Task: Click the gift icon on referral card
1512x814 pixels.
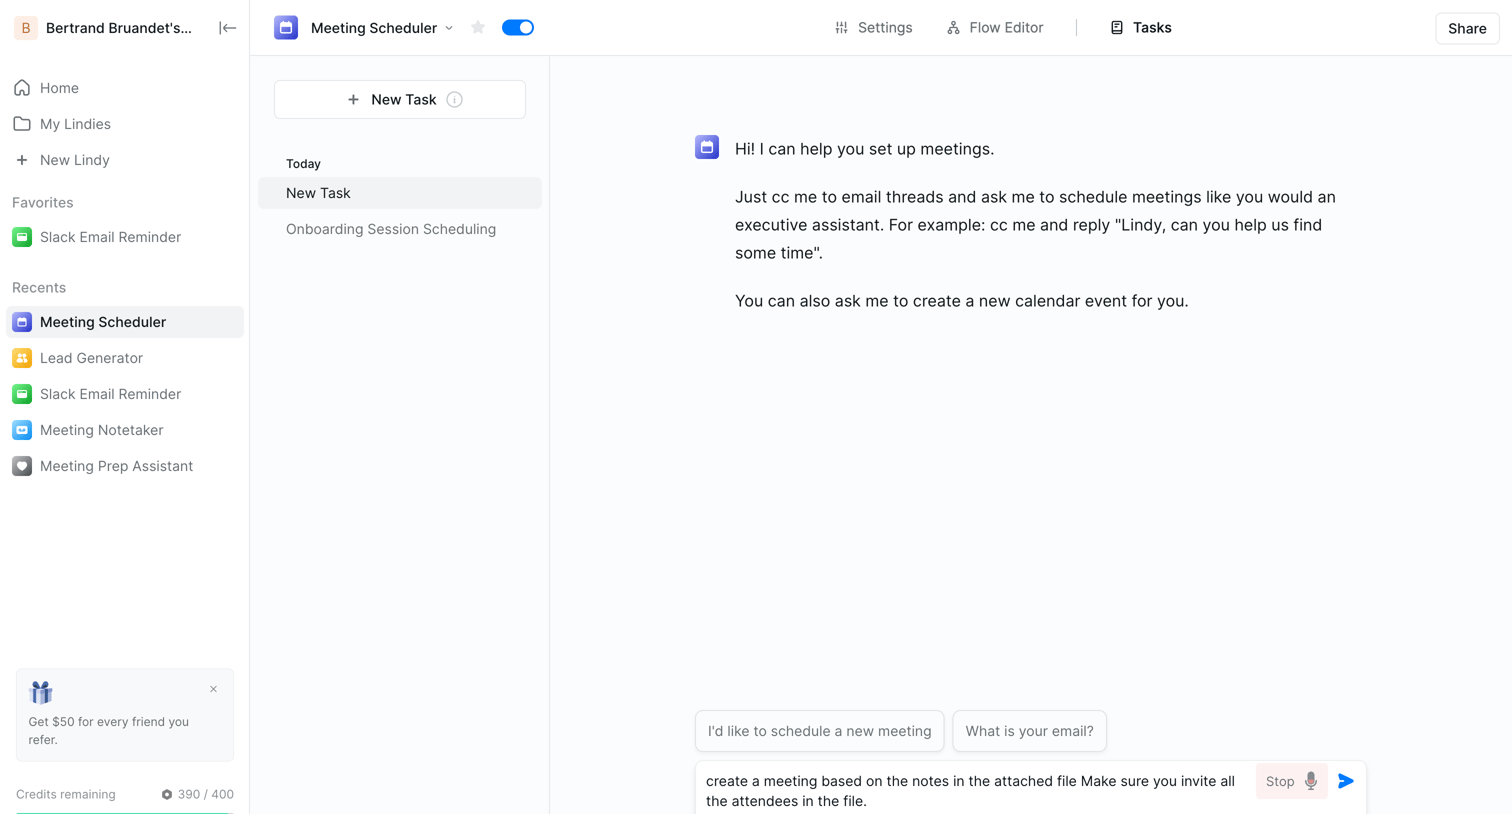Action: pos(41,692)
